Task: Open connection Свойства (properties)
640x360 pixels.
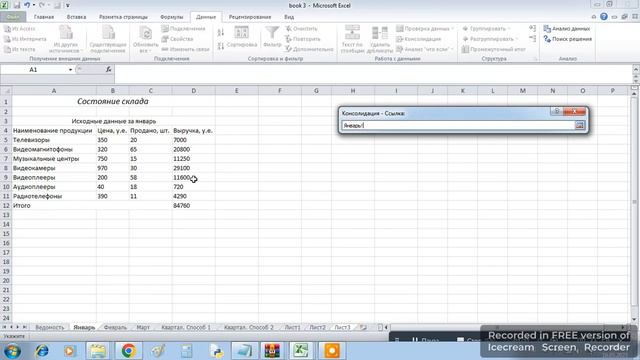Action: point(177,39)
